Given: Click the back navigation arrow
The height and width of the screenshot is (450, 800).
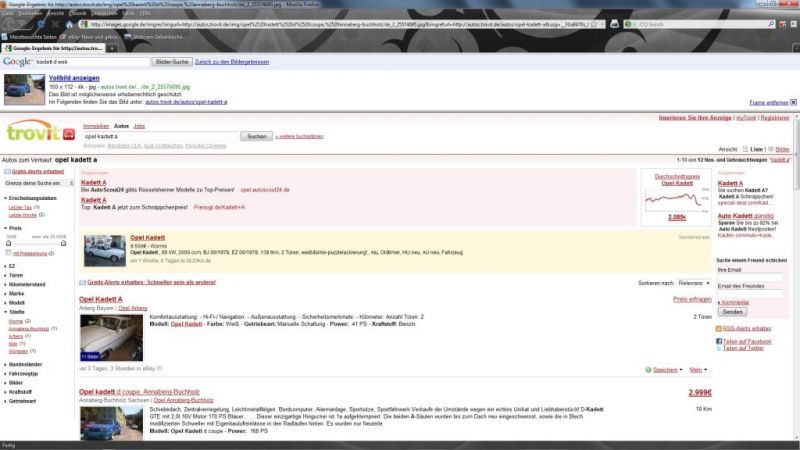Looking at the screenshot, I should 11,24.
